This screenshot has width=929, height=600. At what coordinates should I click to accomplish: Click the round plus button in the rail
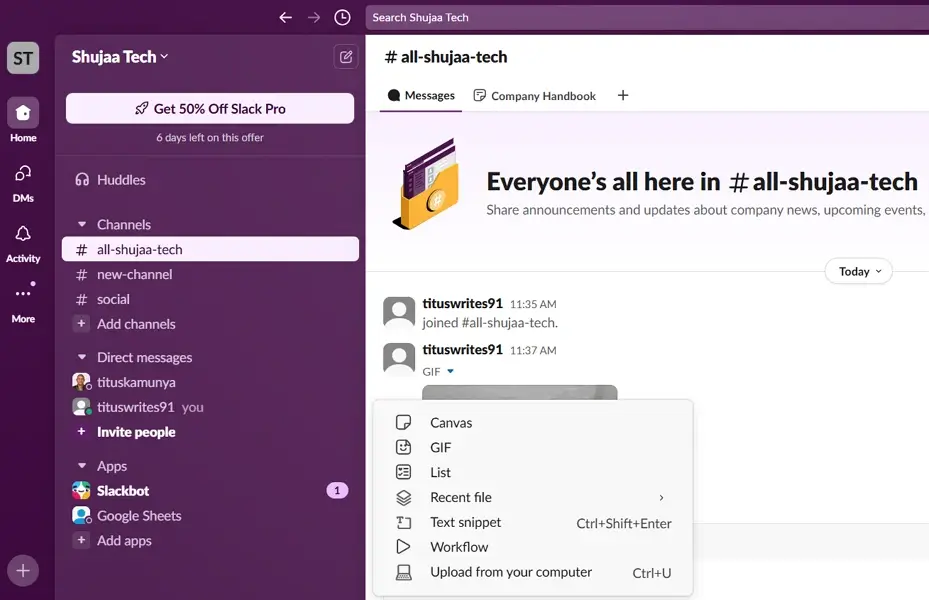[x=23, y=570]
